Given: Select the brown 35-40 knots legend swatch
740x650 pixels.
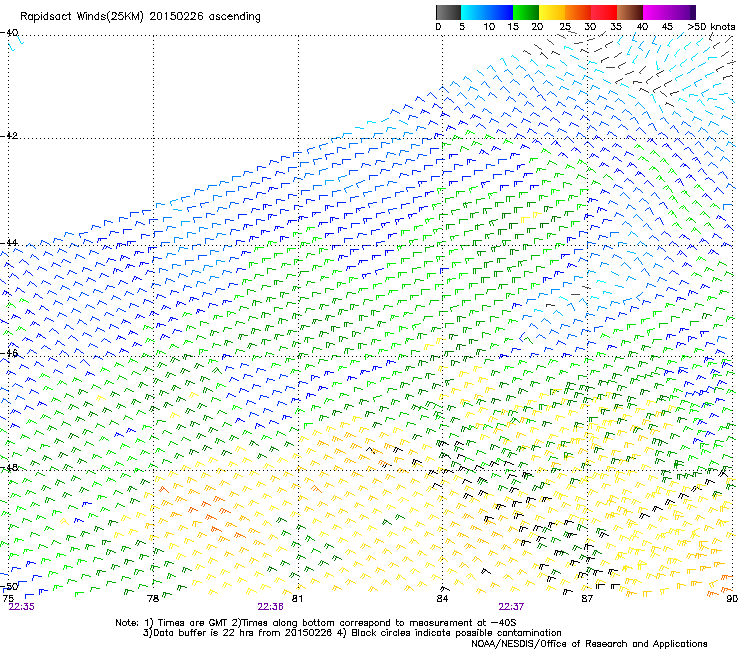Looking at the screenshot, I should (630, 12).
